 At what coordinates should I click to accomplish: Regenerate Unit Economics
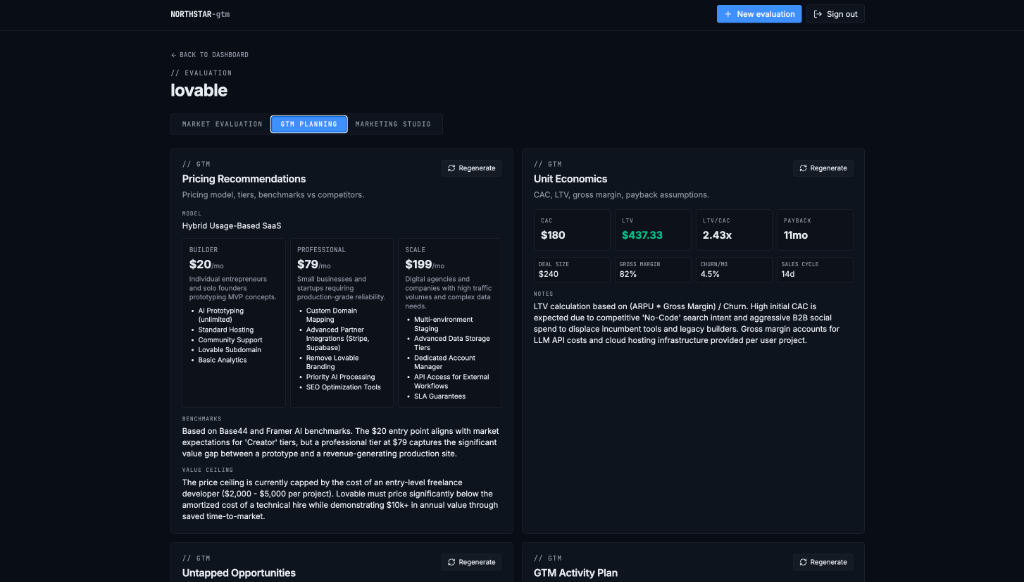click(x=823, y=168)
